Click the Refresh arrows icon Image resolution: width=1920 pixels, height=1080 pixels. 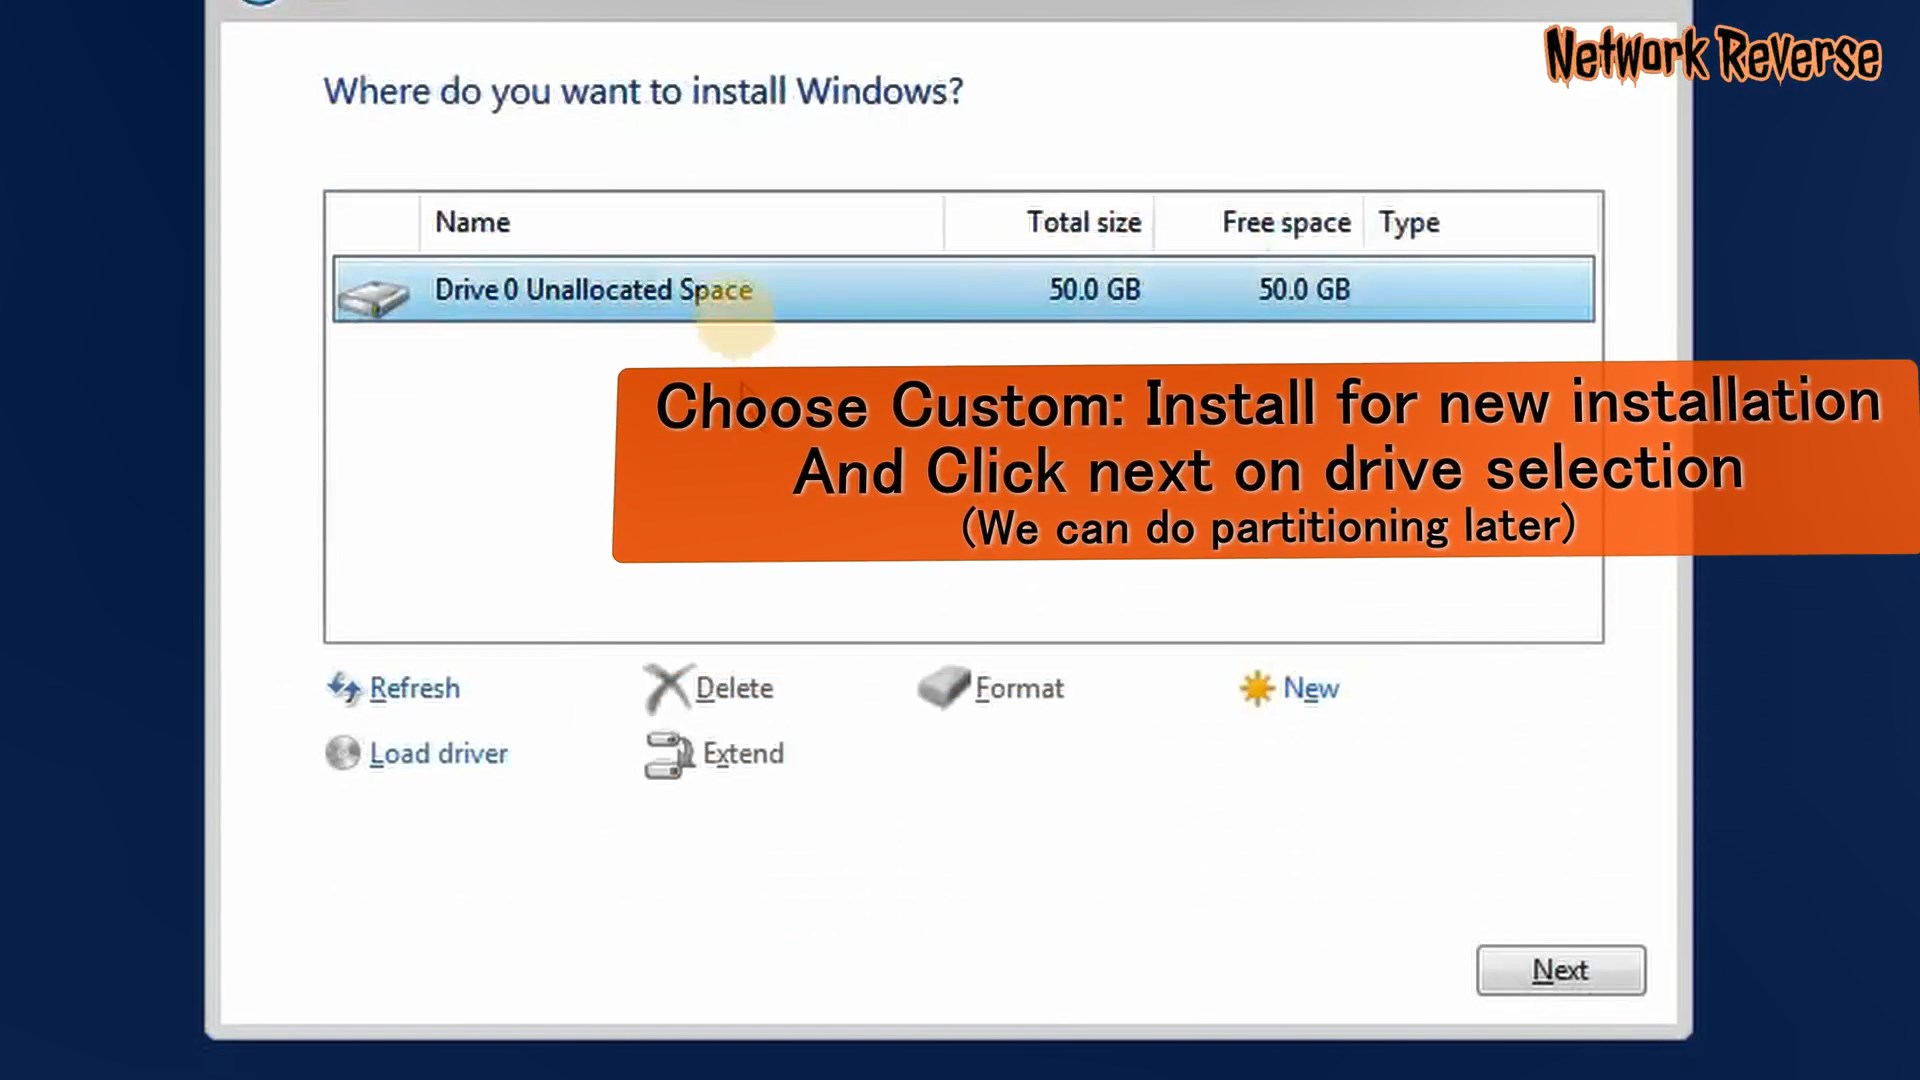click(344, 688)
